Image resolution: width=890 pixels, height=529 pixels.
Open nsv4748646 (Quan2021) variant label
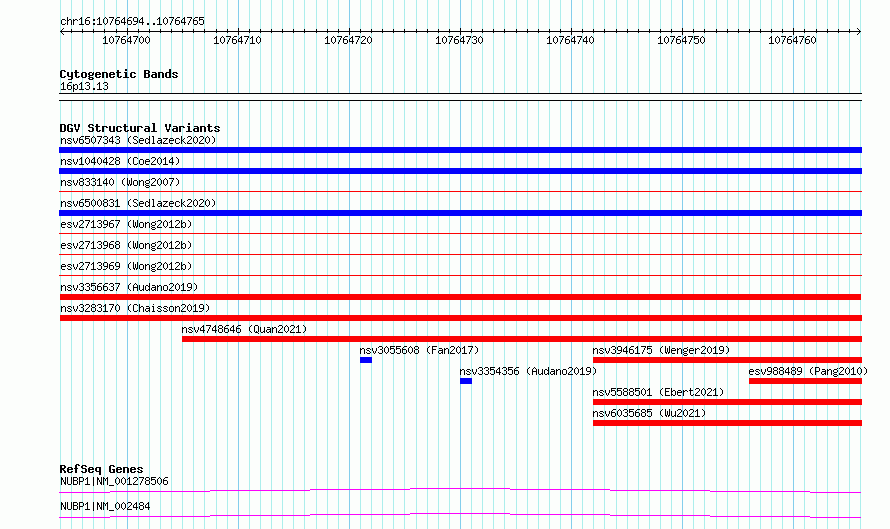point(244,329)
